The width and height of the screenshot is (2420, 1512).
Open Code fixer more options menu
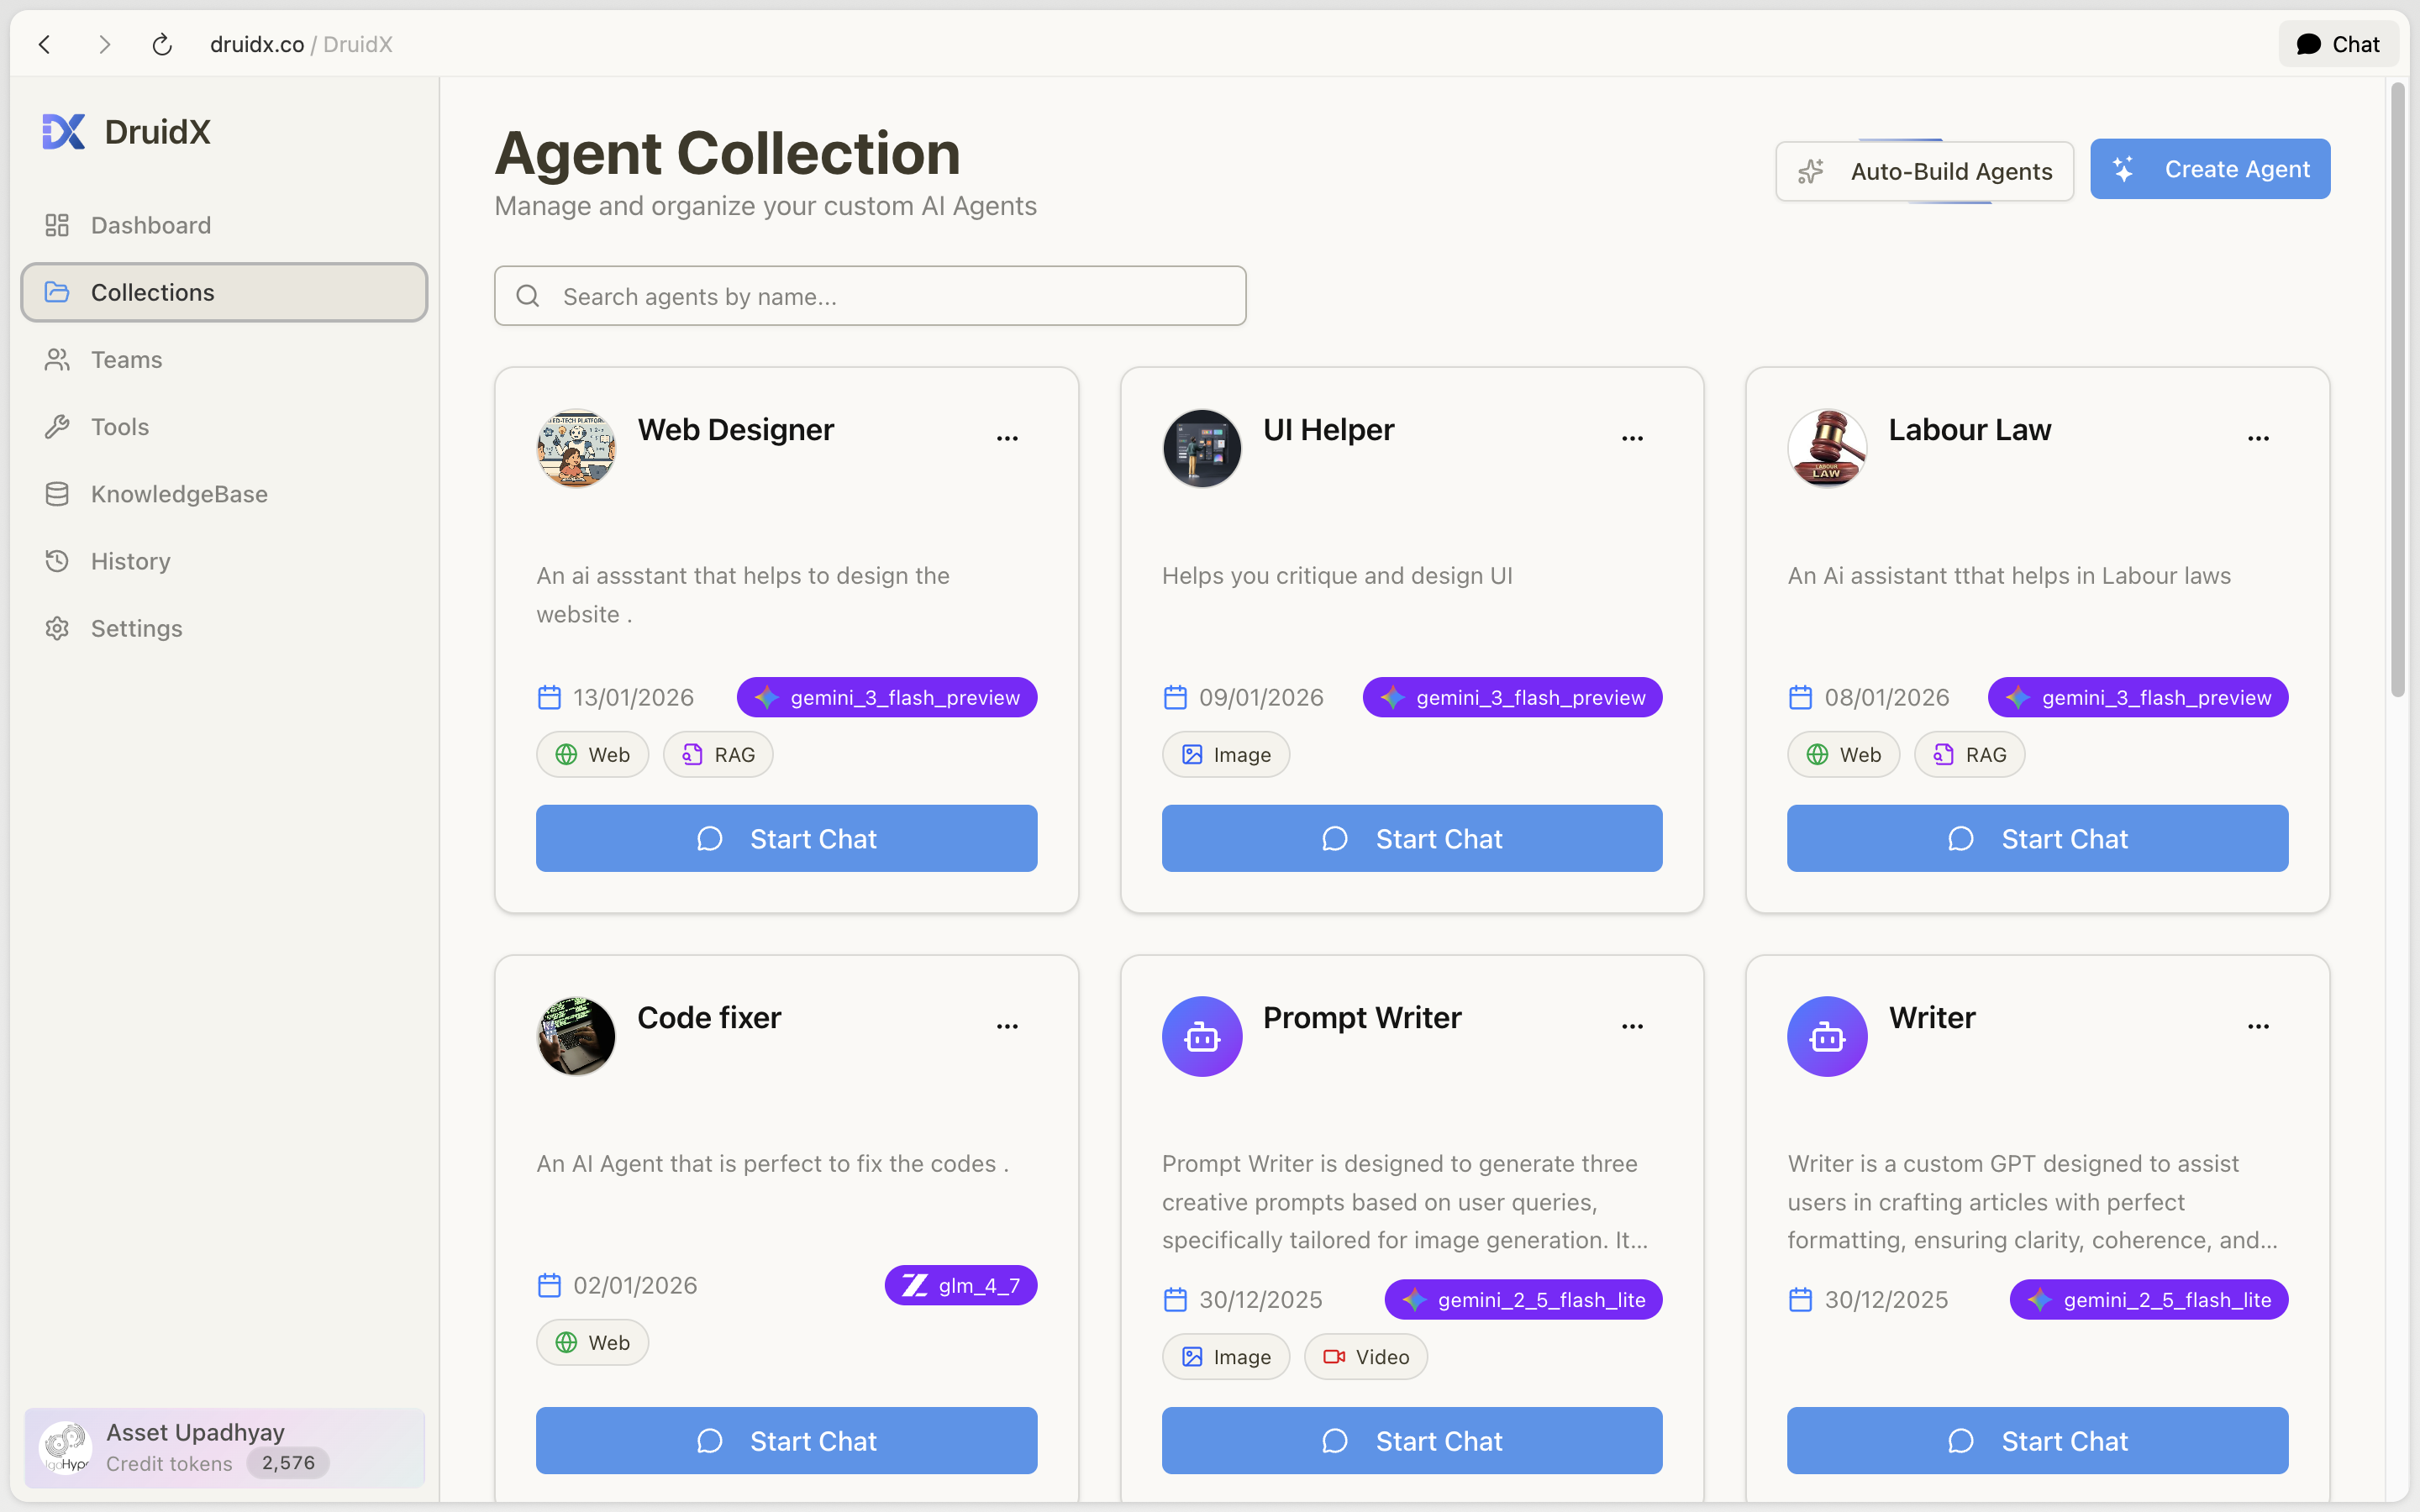1007,1026
